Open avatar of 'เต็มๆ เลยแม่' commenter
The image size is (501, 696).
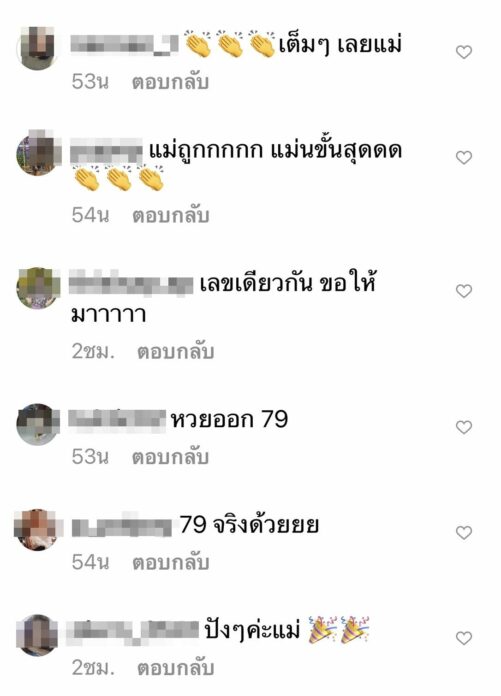pos(38,47)
